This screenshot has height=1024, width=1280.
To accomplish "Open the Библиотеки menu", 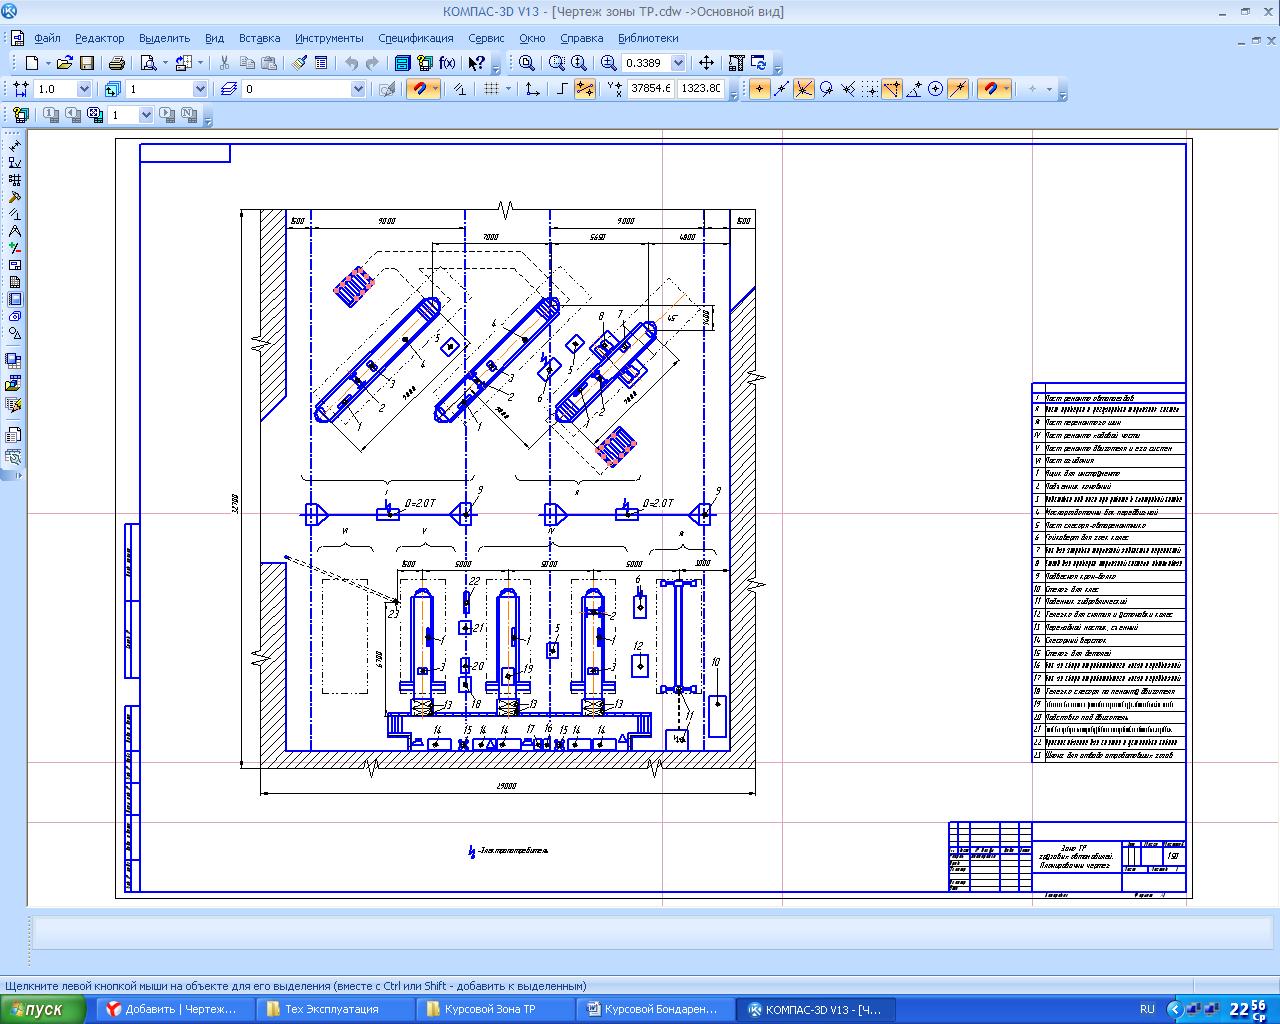I will click(x=648, y=38).
